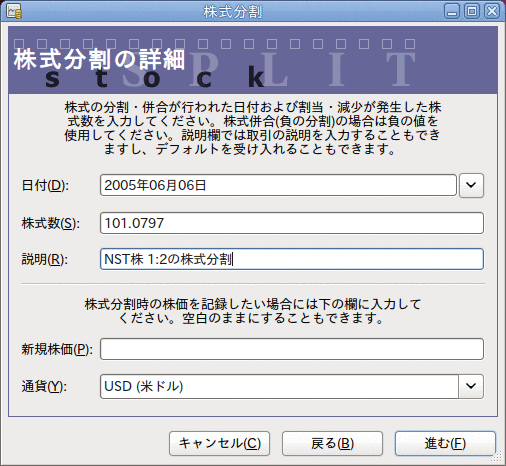Click into the 説明 description field
Screen dimensions: 506x466
292,259
